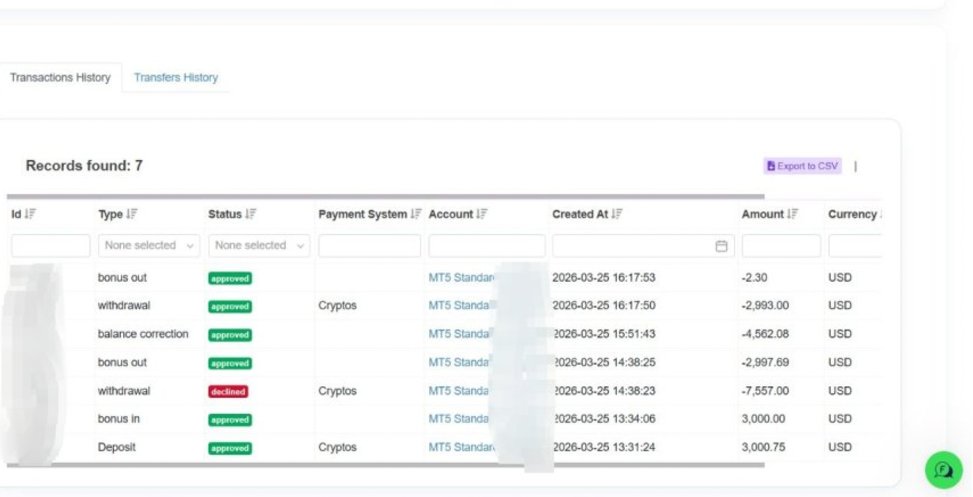Screen dimensions: 973x497
Task: Sort by Created At column icon
Action: 616,214
